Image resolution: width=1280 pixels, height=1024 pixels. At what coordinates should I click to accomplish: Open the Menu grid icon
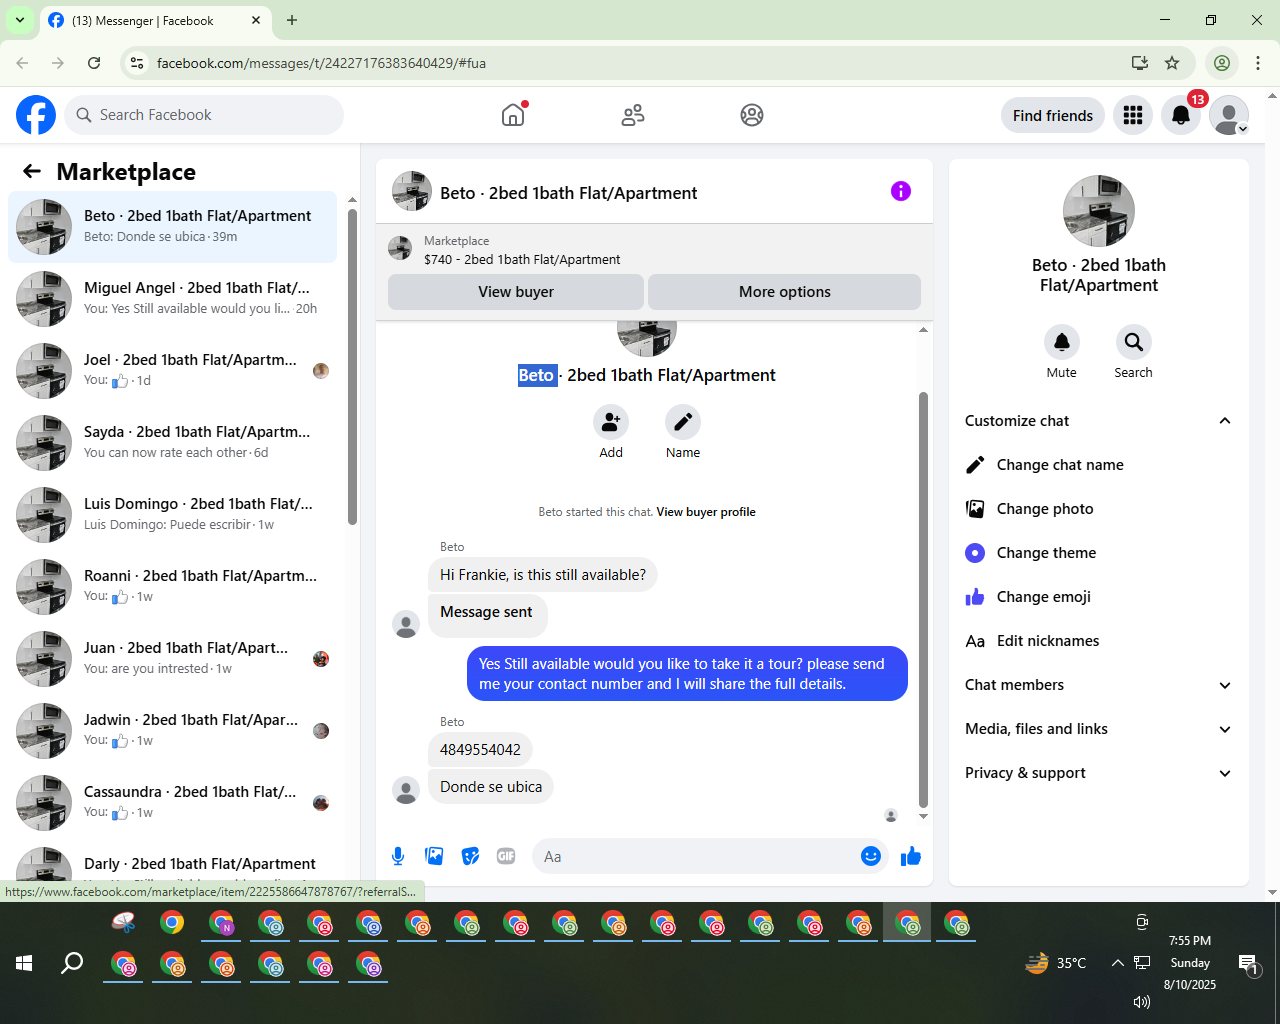pyautogui.click(x=1133, y=115)
